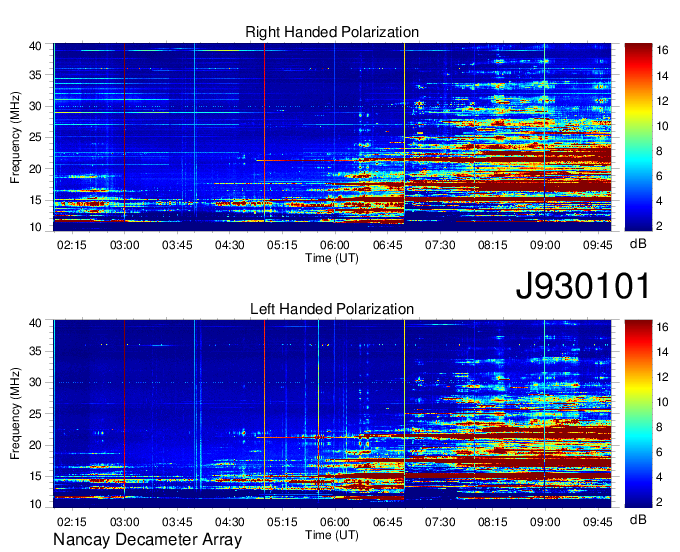The width and height of the screenshot is (680, 552).
Task: Click the "dB" label under the lower color bar
Action: 638,519
